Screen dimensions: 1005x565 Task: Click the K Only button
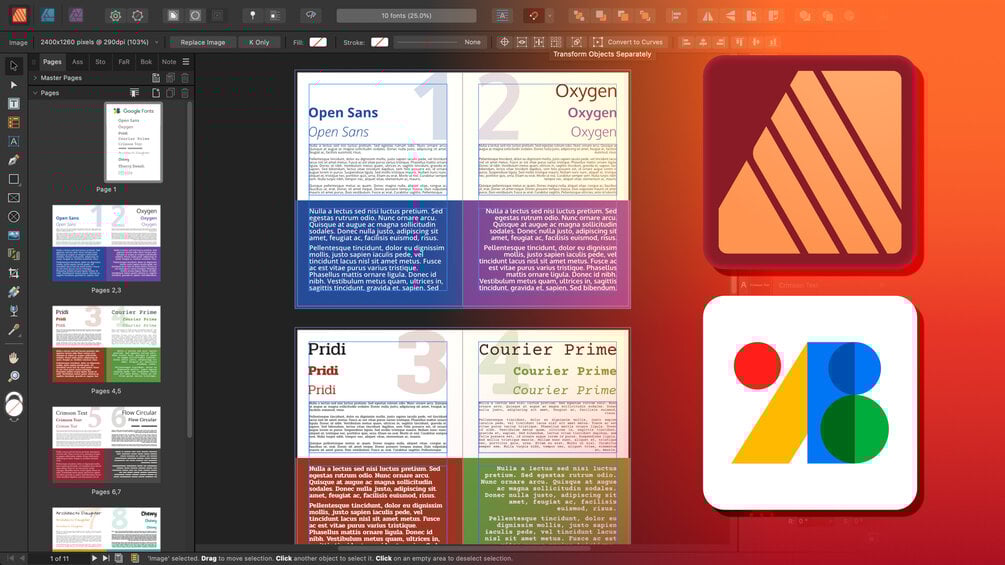pos(259,42)
